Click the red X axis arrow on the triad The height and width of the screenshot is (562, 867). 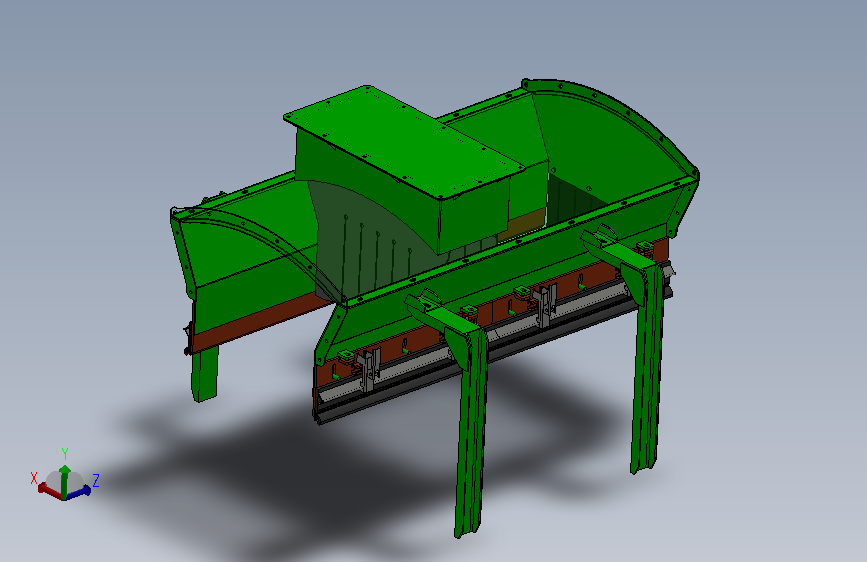click(49, 491)
